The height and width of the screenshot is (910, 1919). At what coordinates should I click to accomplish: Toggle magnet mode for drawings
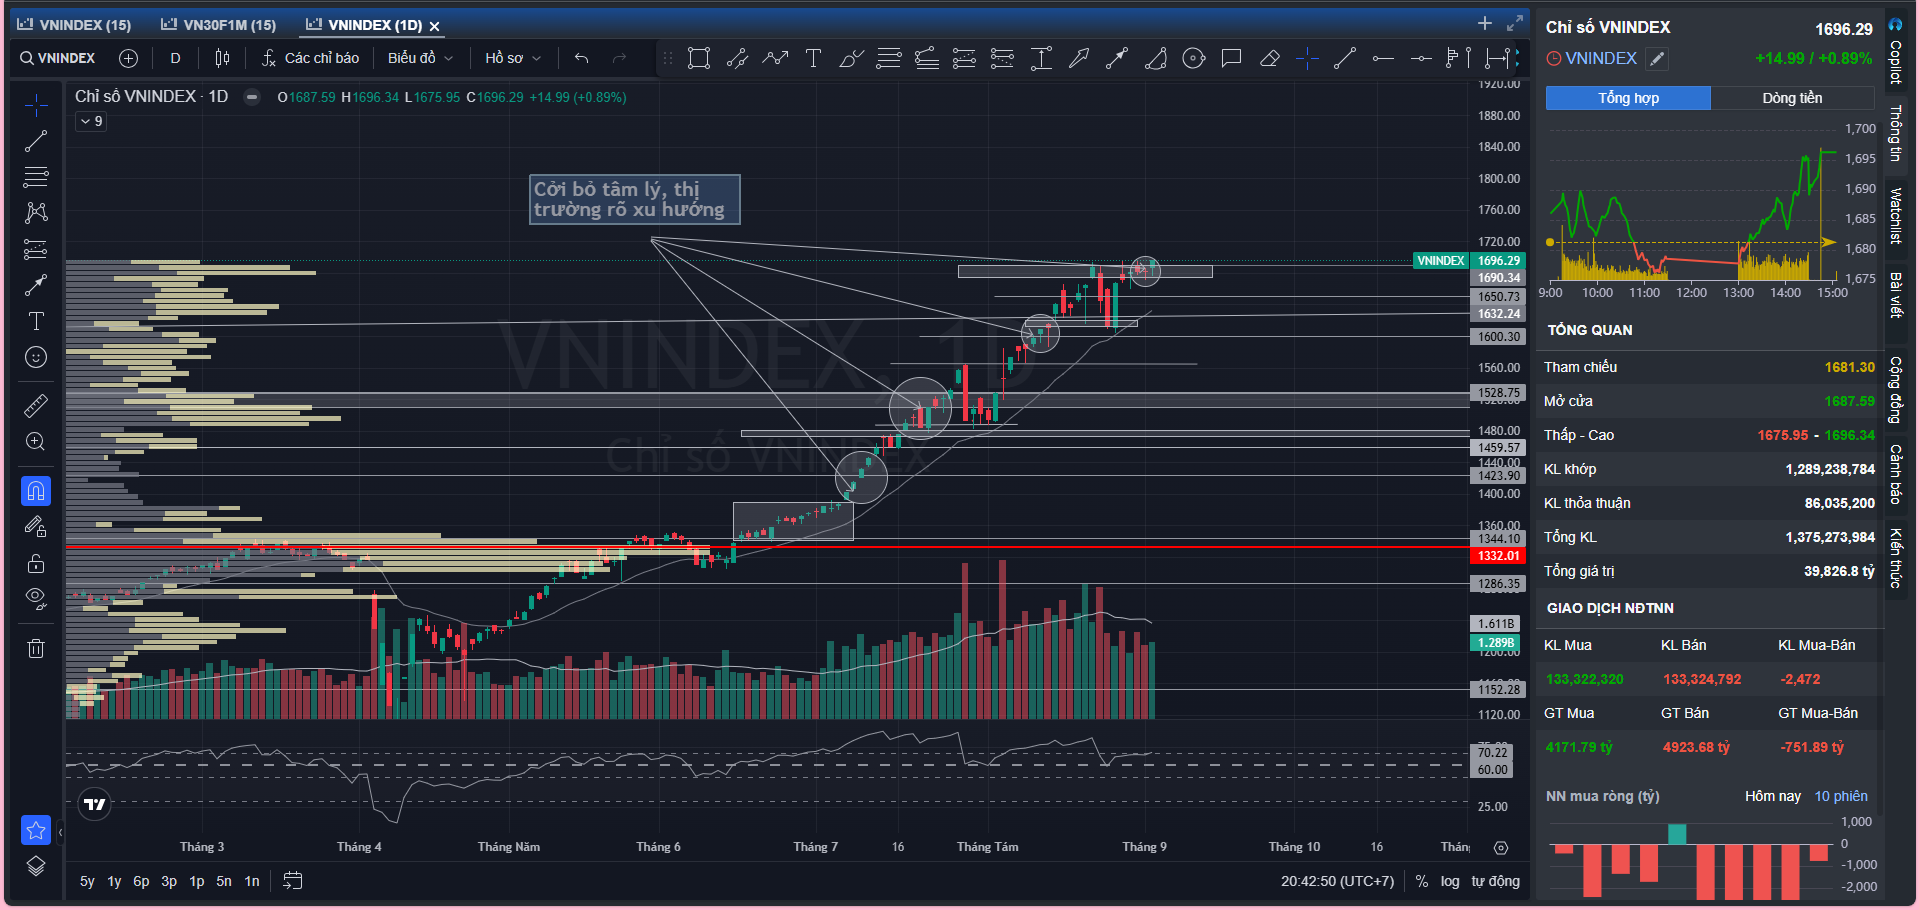point(36,490)
